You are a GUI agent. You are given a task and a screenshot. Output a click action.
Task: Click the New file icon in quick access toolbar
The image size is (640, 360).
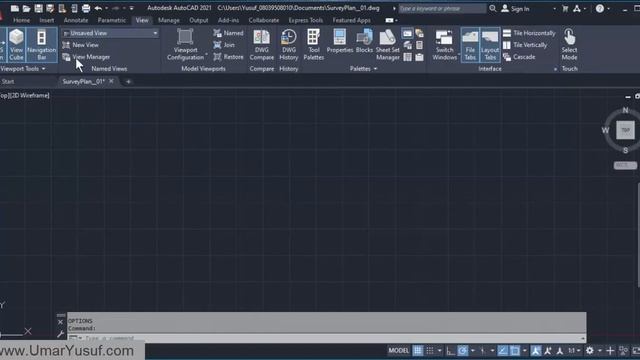click(x=15, y=8)
